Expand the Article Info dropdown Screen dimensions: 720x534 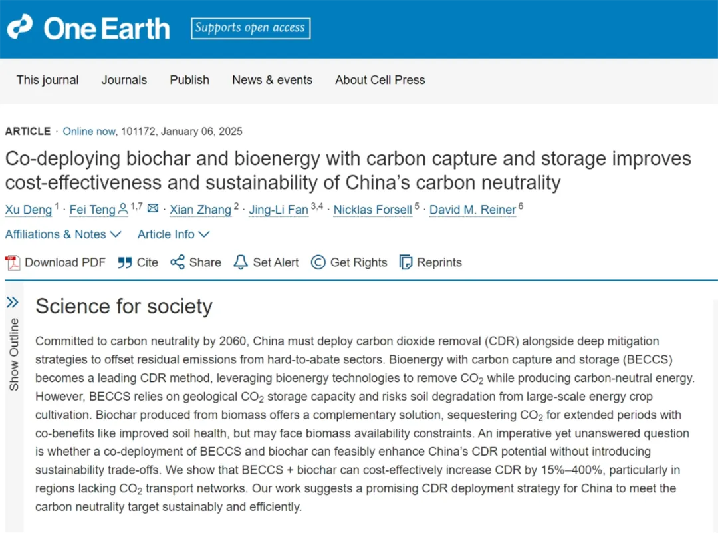(173, 234)
